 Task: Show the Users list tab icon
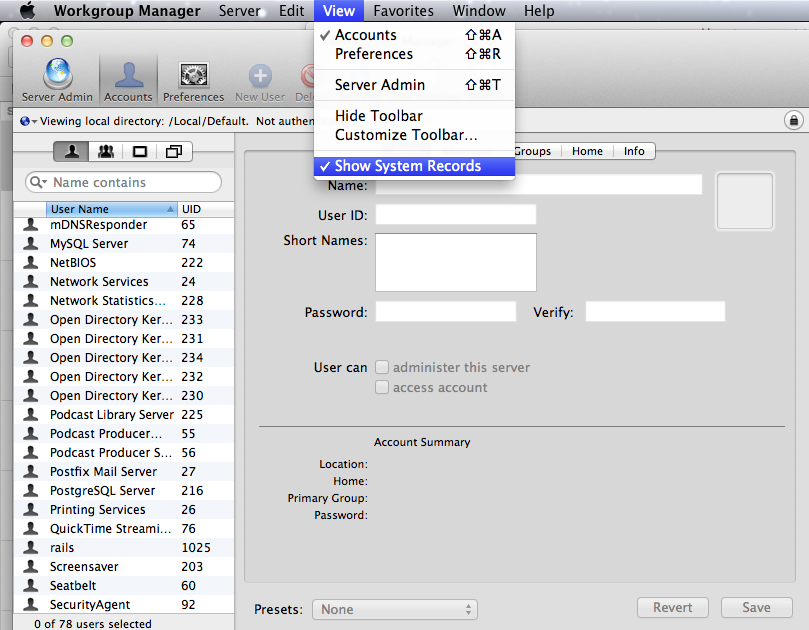pos(72,152)
